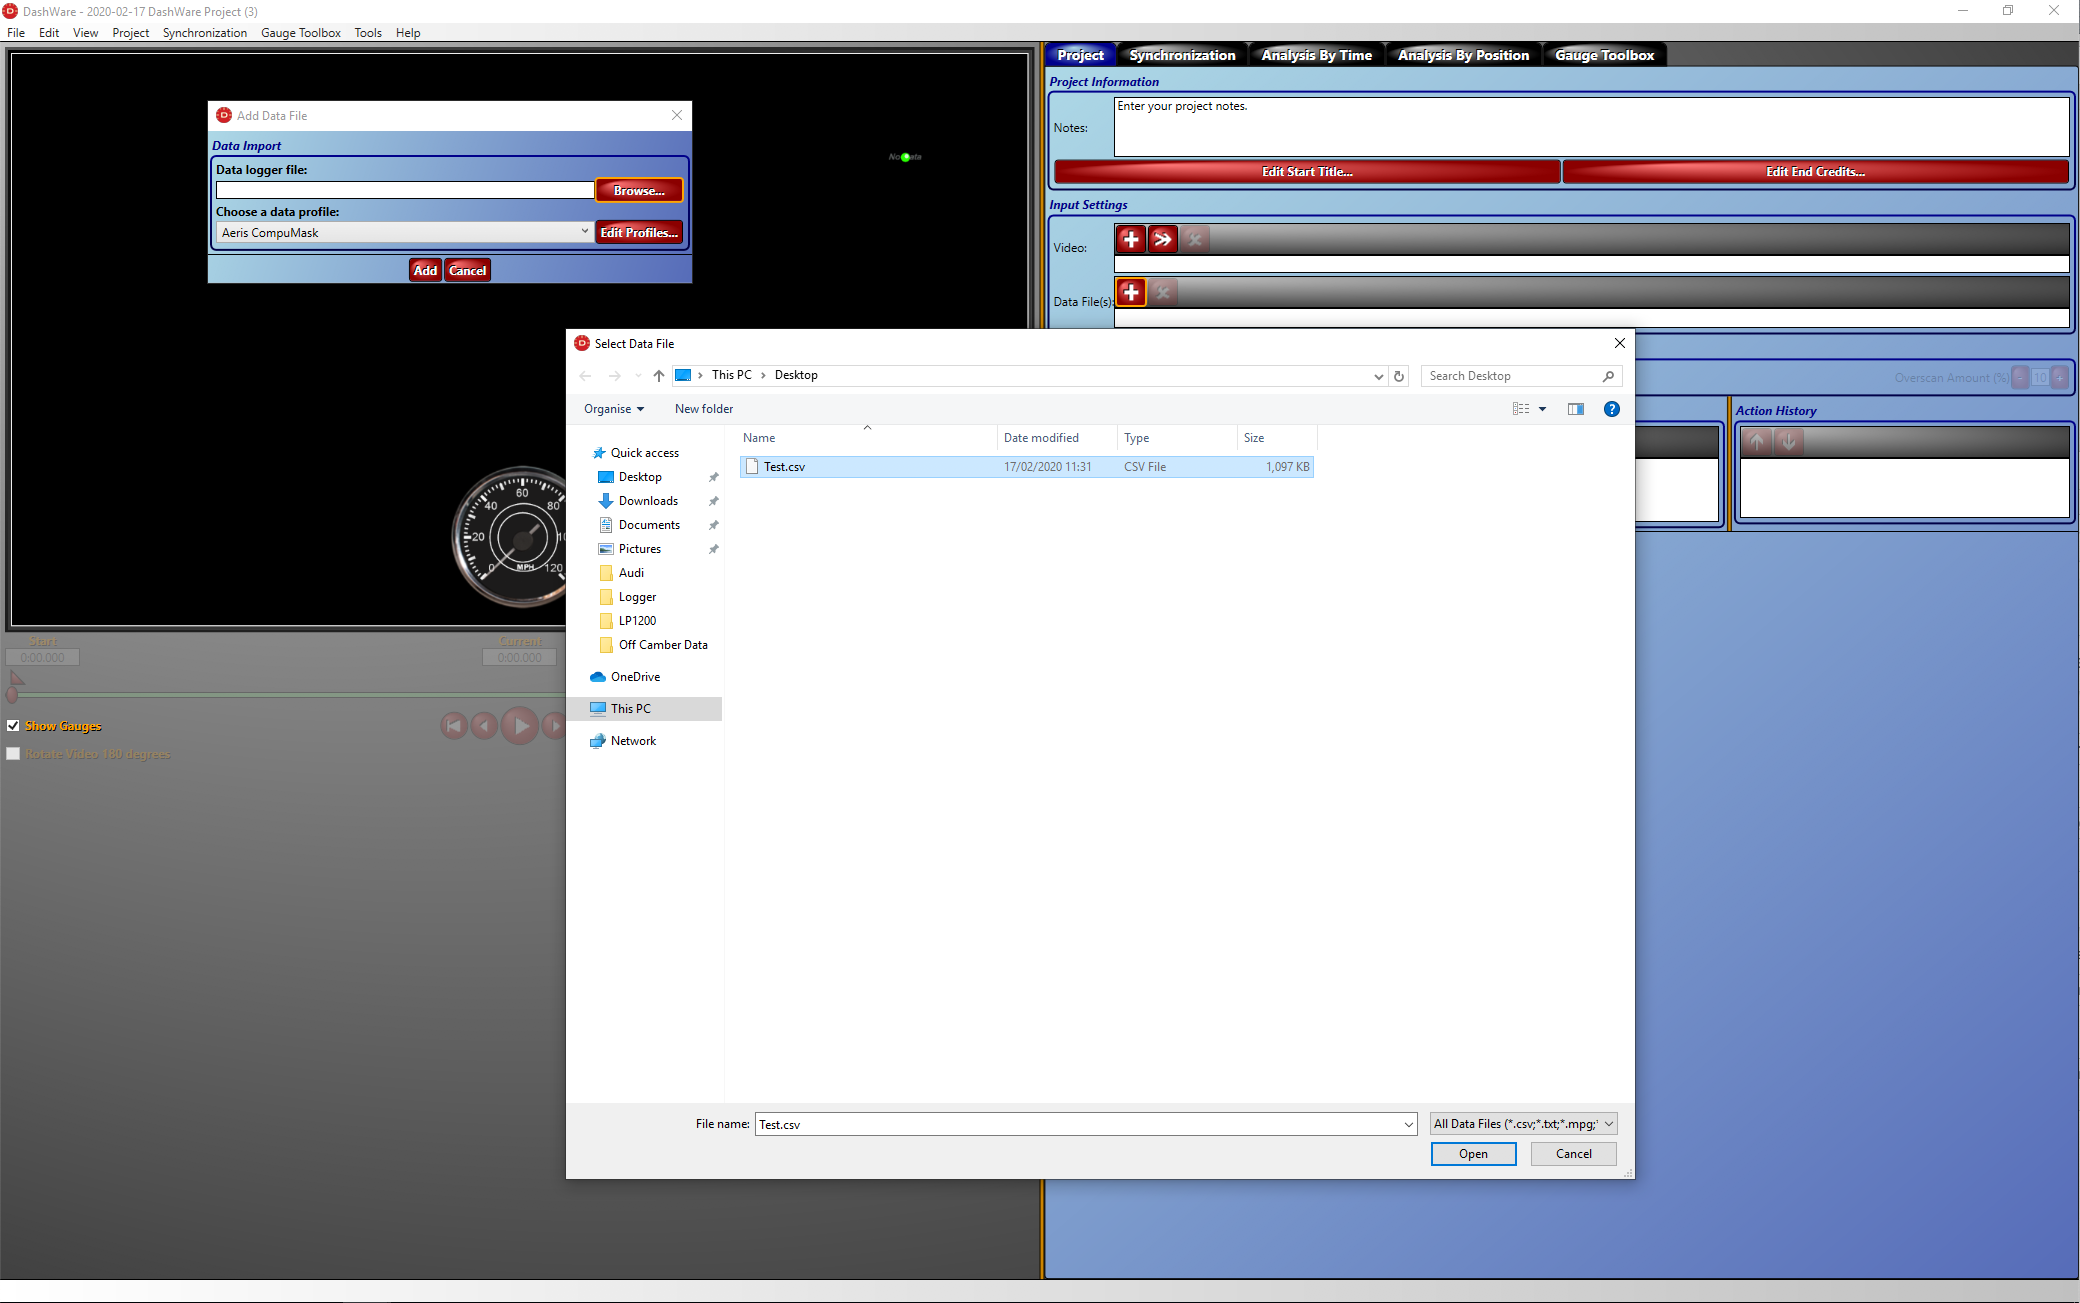Select the Test.csv file entry
The width and height of the screenshot is (2080, 1303).
point(784,467)
